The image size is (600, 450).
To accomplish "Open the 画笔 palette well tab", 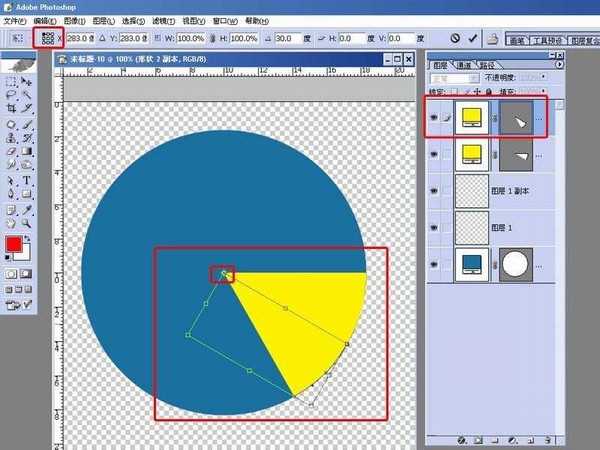I will coord(517,40).
